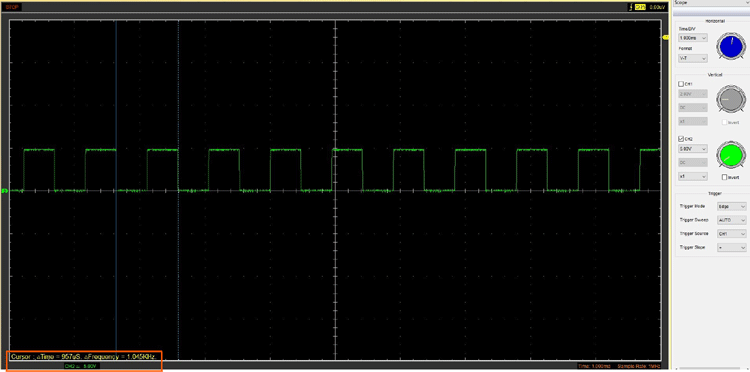Click the Sample Rate status text
750x372 pixels.
tap(639, 366)
